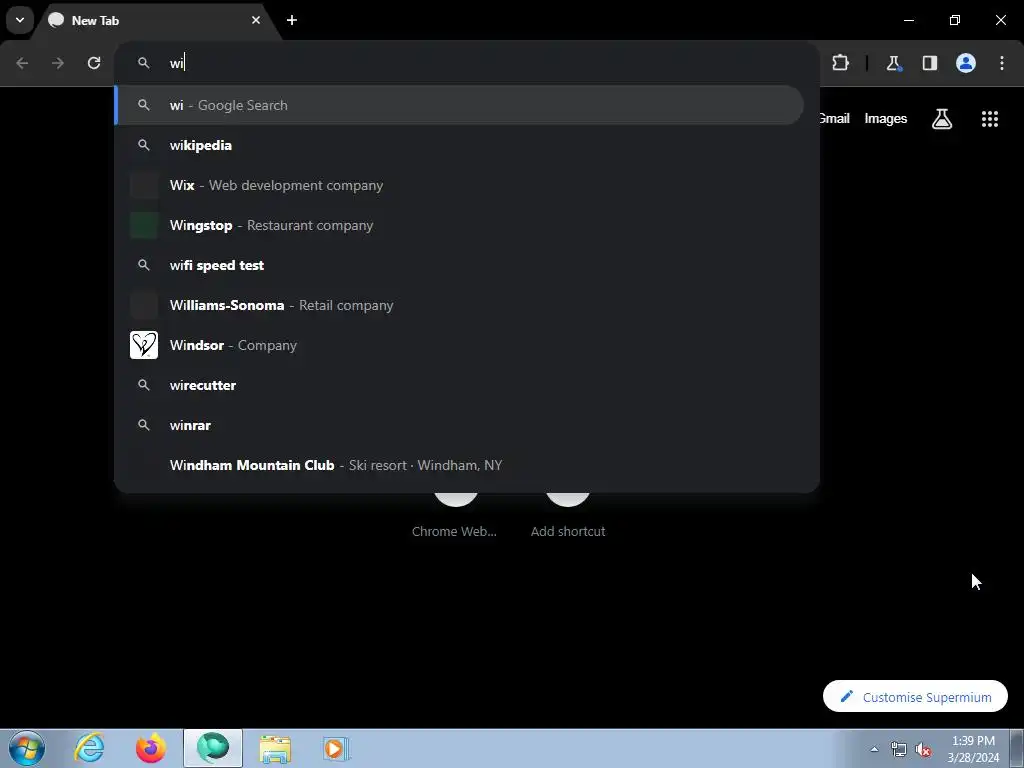This screenshot has width=1024, height=768.
Task: Open Windows Media Player from the taskbar
Action: [337, 748]
